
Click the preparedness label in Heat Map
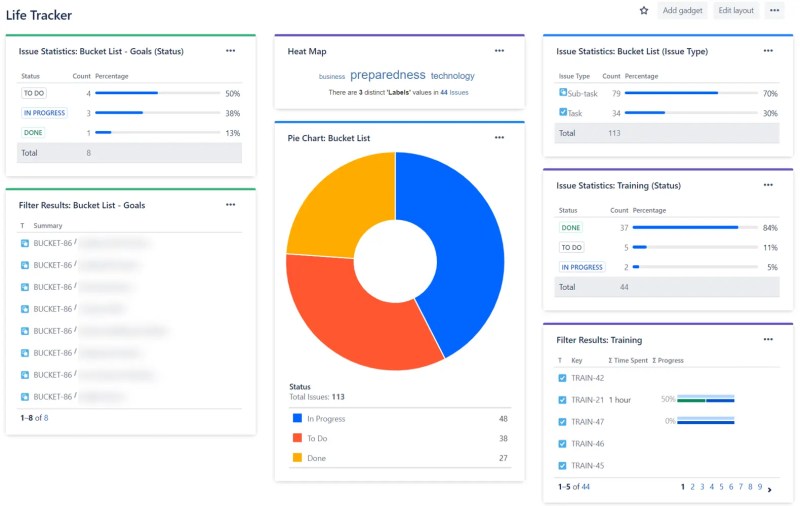(x=388, y=75)
